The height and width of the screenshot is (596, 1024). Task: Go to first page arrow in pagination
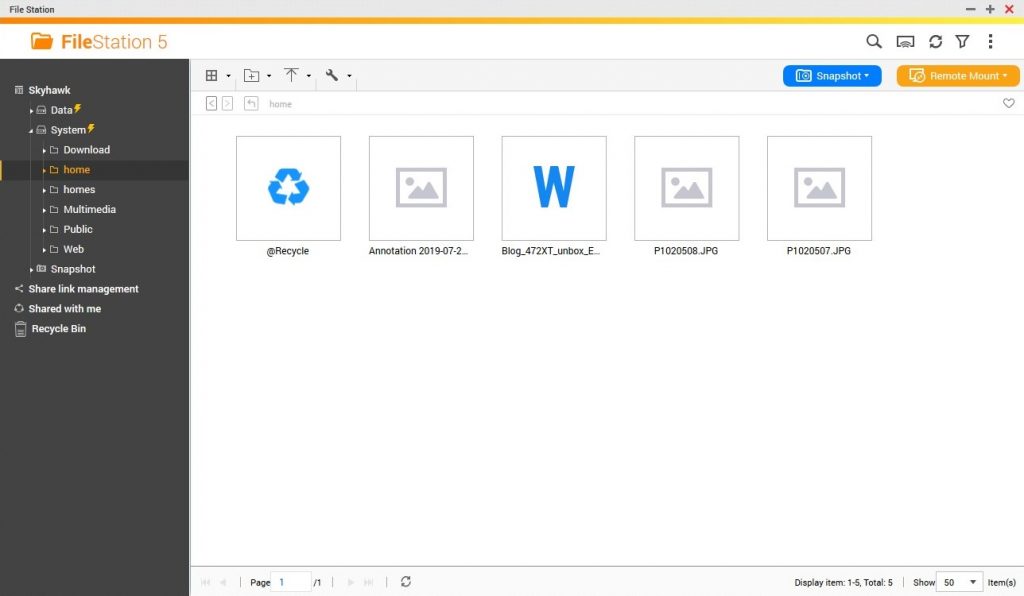(206, 582)
